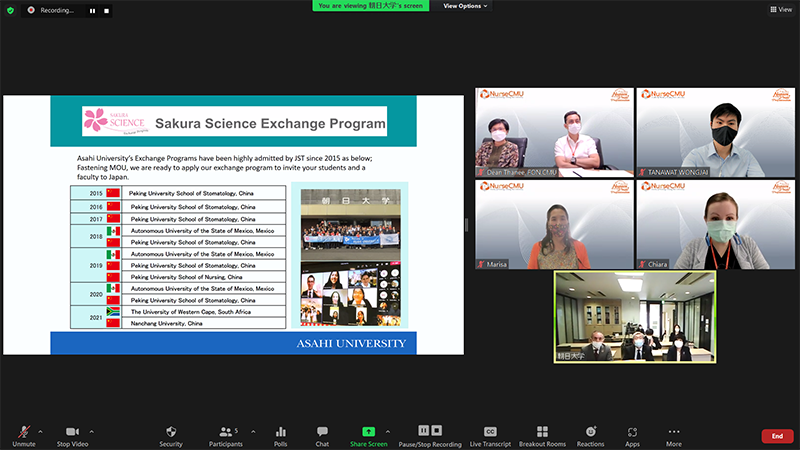Image resolution: width=800 pixels, height=450 pixels.
Task: Click the green encryption shield icon
Action: (x=10, y=10)
